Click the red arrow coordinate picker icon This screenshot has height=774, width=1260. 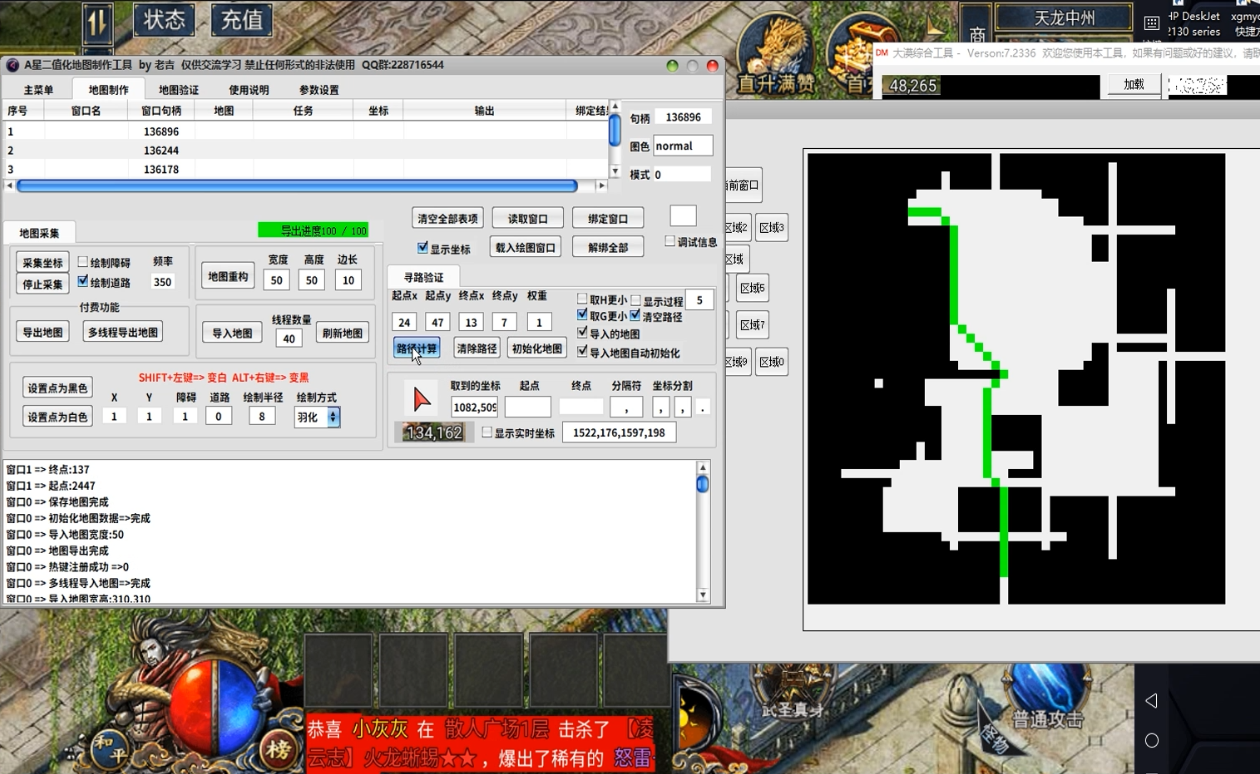click(420, 397)
